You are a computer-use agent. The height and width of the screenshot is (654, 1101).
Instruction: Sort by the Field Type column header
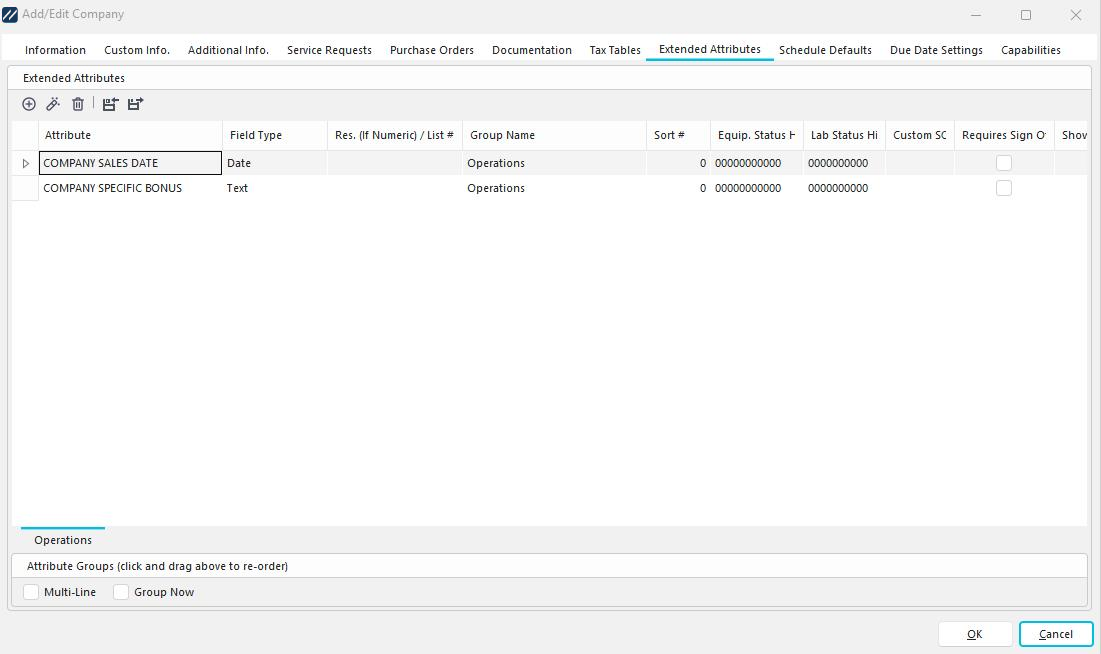pyautogui.click(x=275, y=135)
